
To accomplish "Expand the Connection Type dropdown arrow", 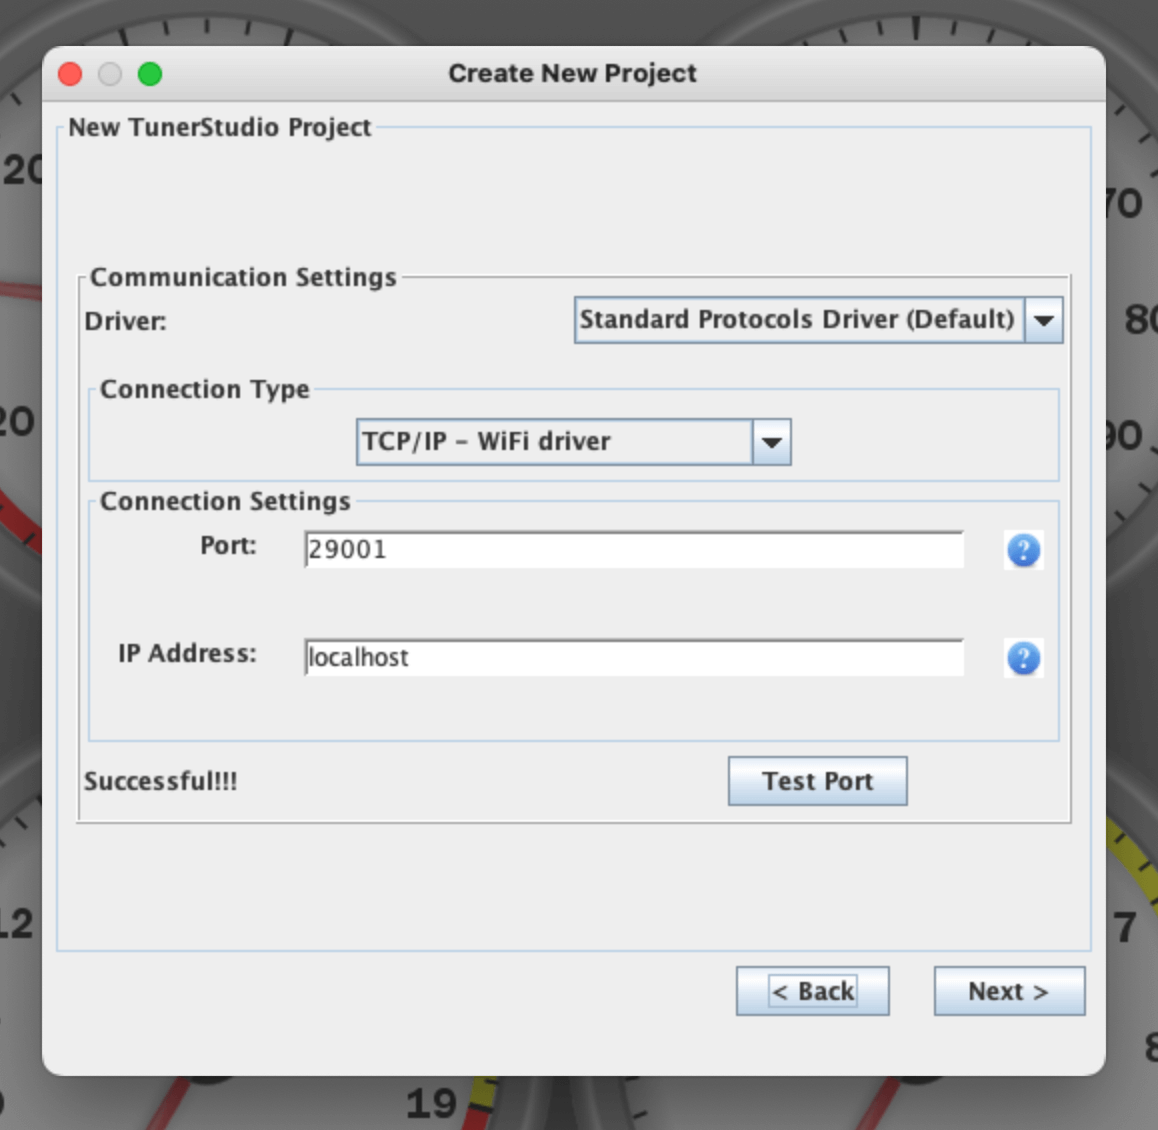I will pos(772,442).
